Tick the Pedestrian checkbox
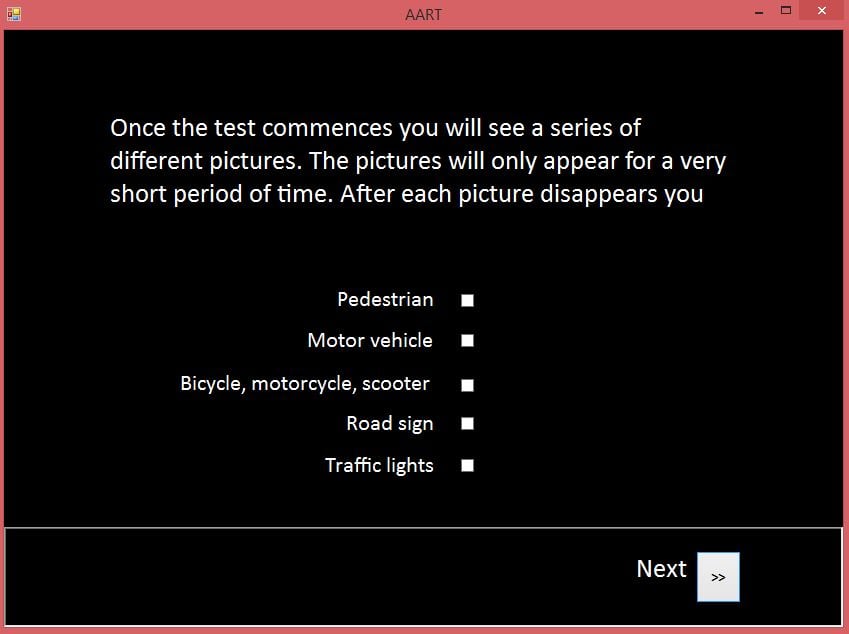Screen dimensions: 849x634 point(467,300)
